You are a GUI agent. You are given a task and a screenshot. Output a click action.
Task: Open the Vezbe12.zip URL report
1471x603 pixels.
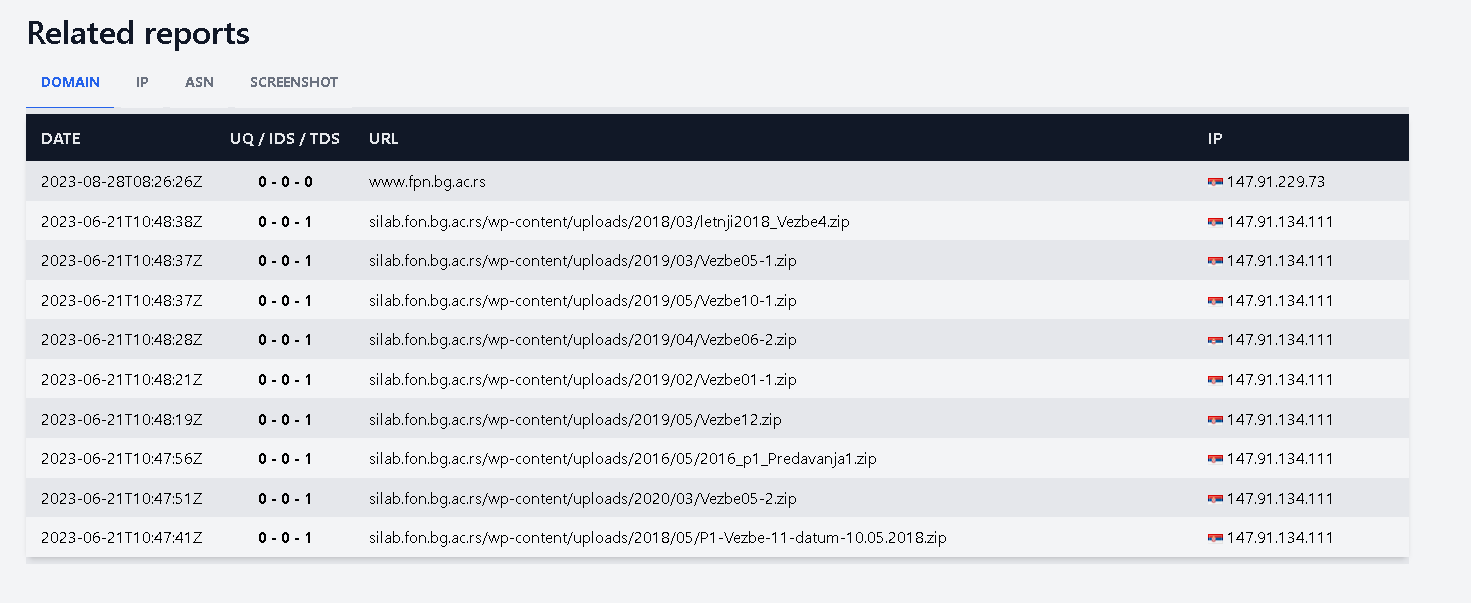[x=575, y=420]
